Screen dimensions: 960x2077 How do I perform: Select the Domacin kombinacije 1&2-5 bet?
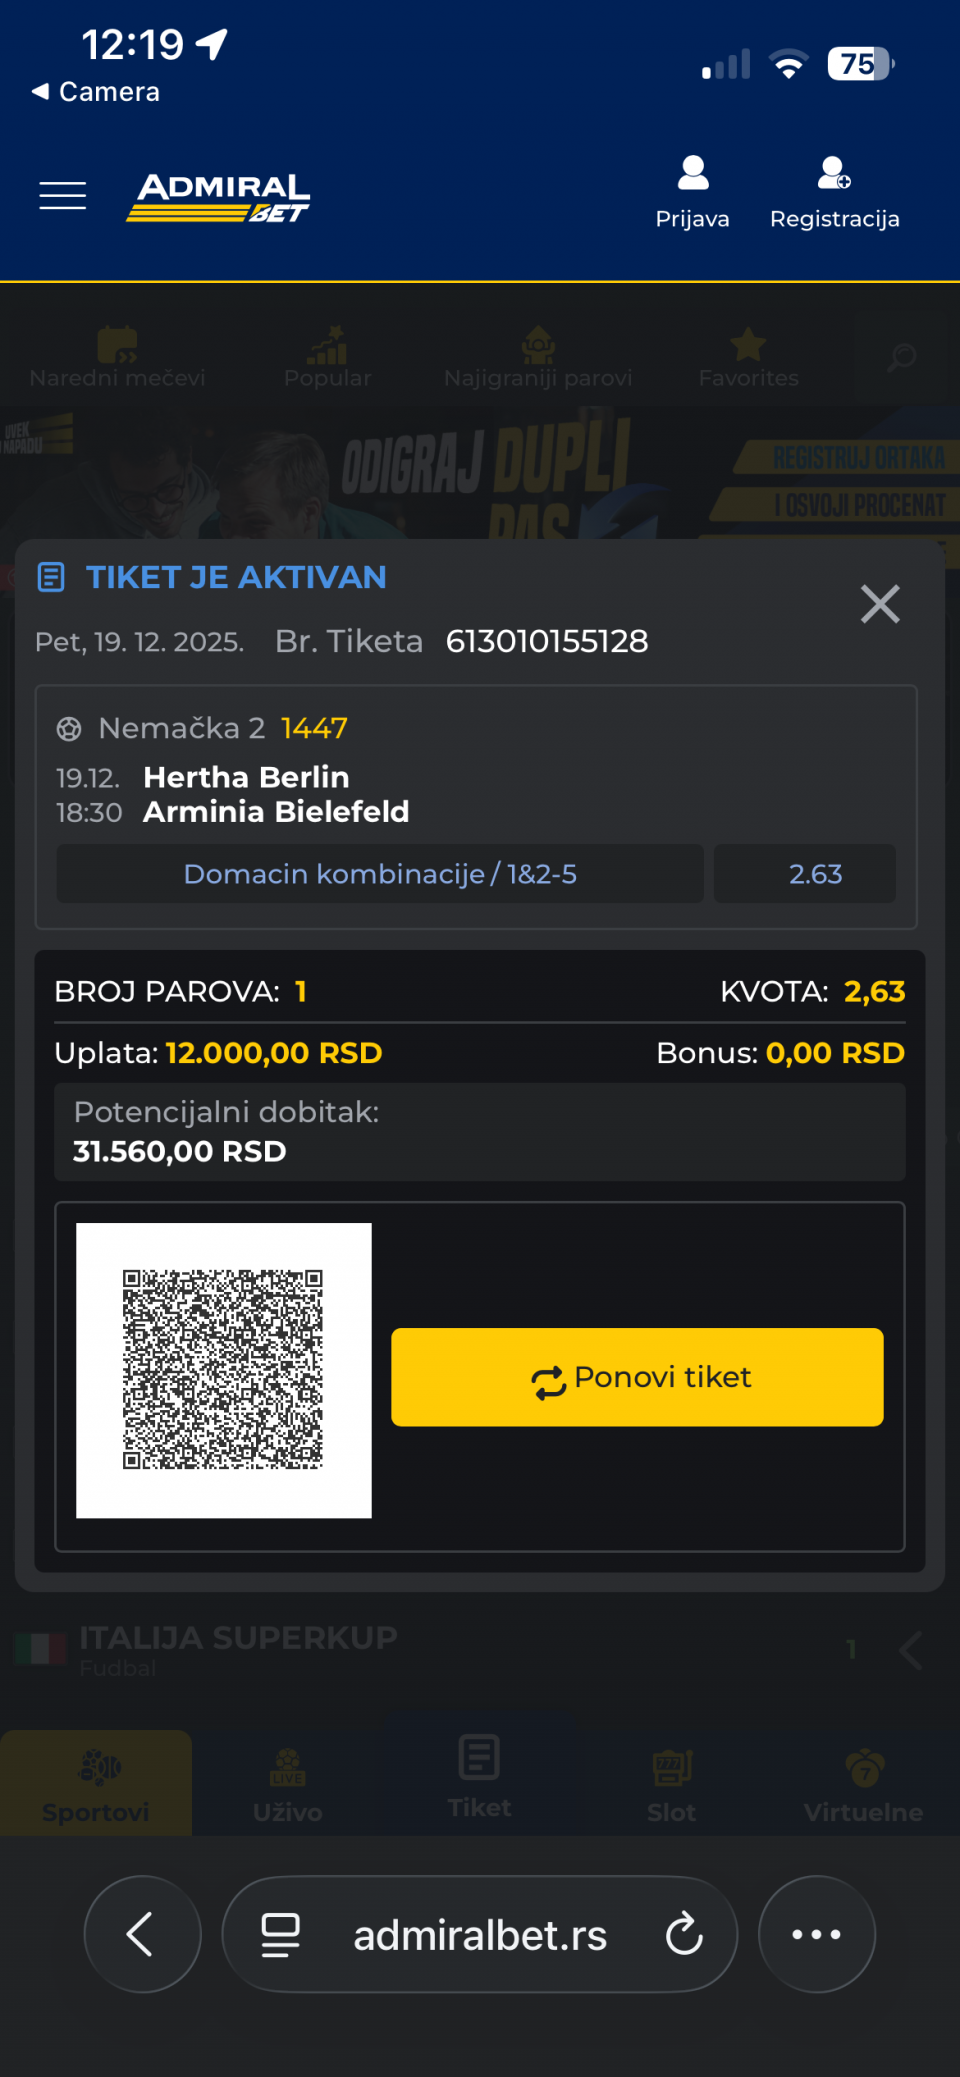(x=380, y=874)
